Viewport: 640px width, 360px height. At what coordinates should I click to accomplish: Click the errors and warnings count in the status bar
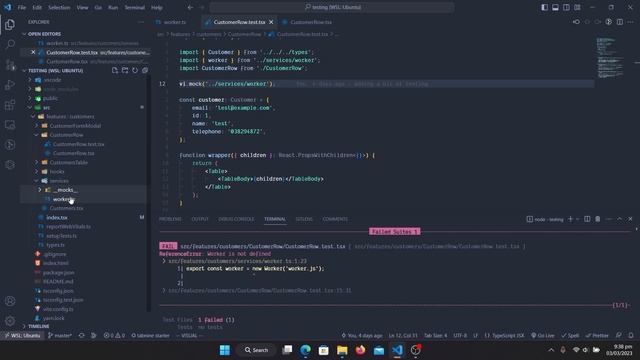click(114, 336)
